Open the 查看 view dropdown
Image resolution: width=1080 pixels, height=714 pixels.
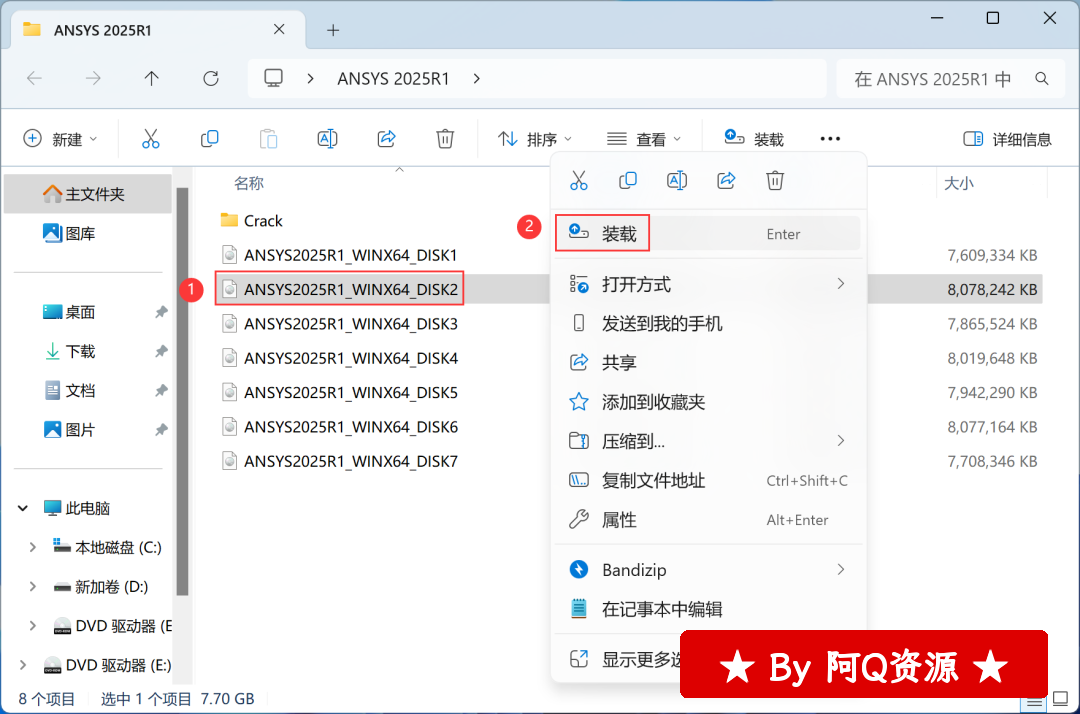[644, 139]
